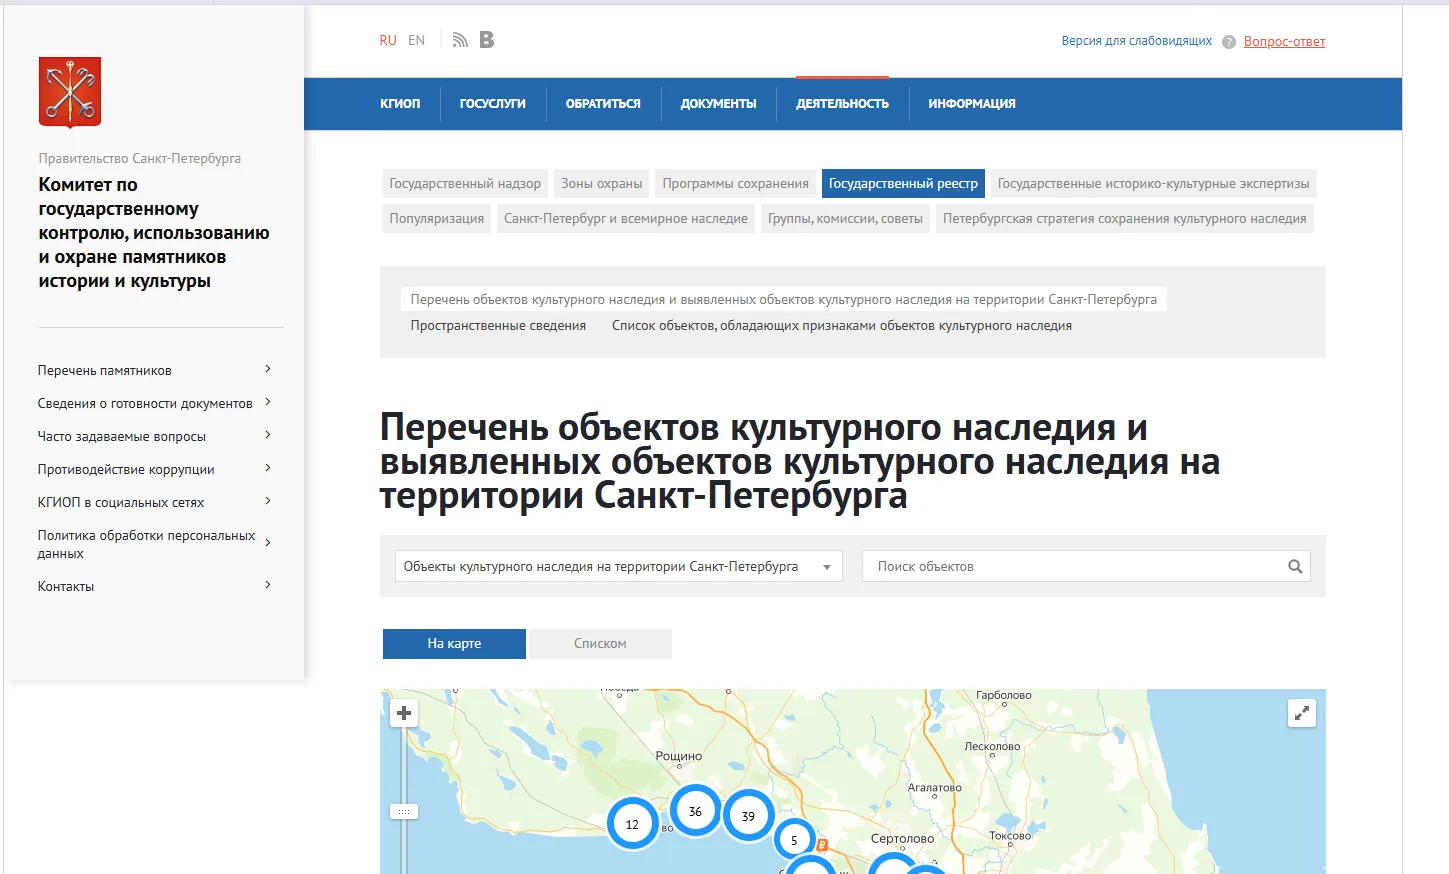This screenshot has width=1449, height=874.
Task: Select Государственный надзор submenu item
Action: click(x=465, y=184)
